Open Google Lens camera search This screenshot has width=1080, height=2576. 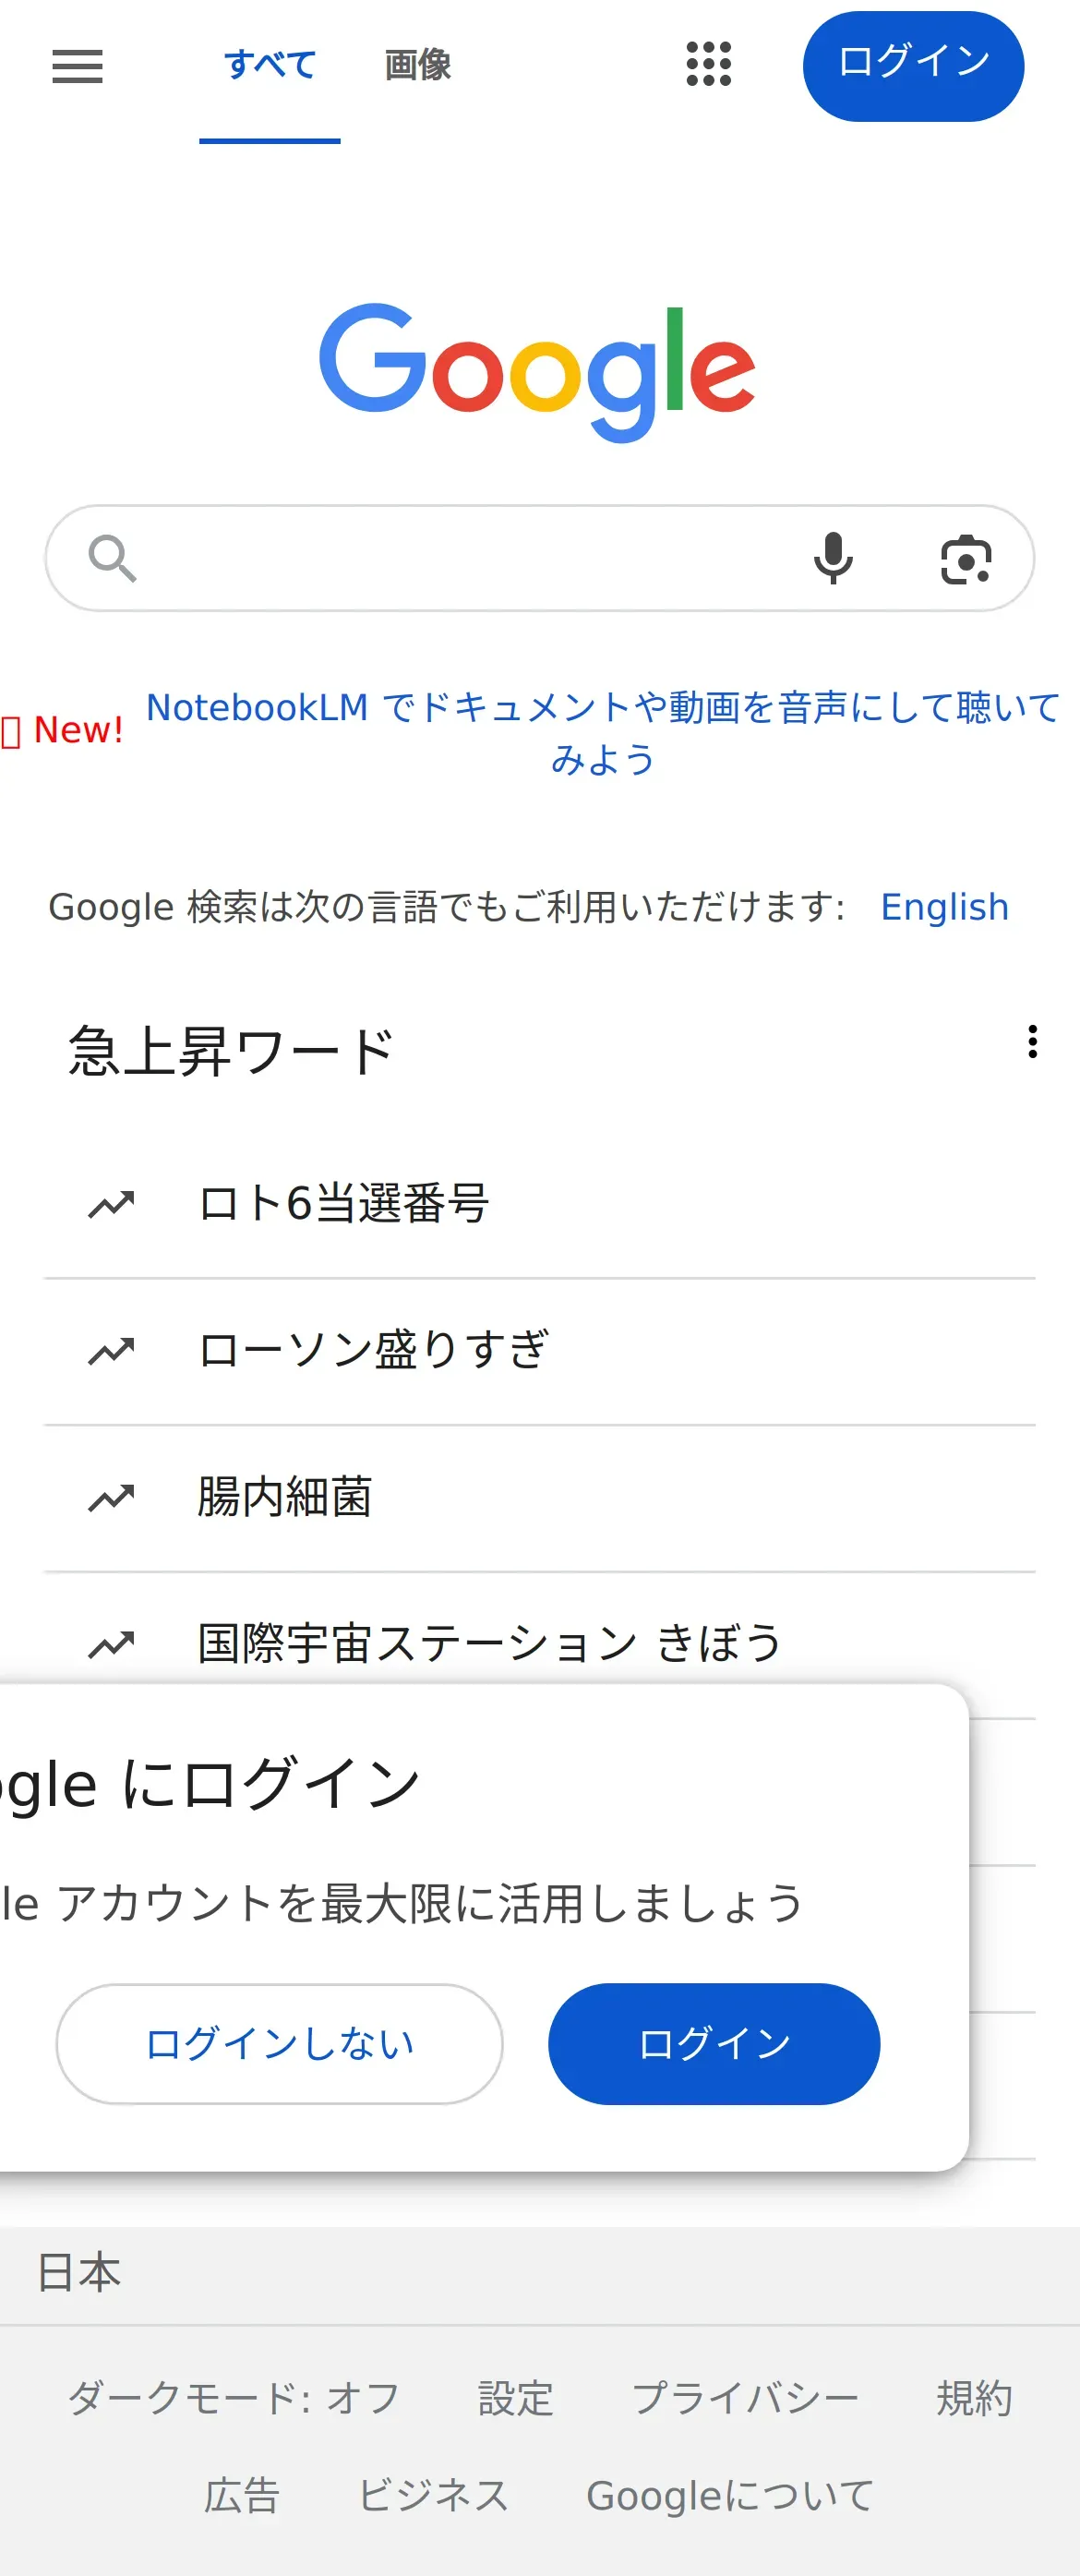coord(966,558)
